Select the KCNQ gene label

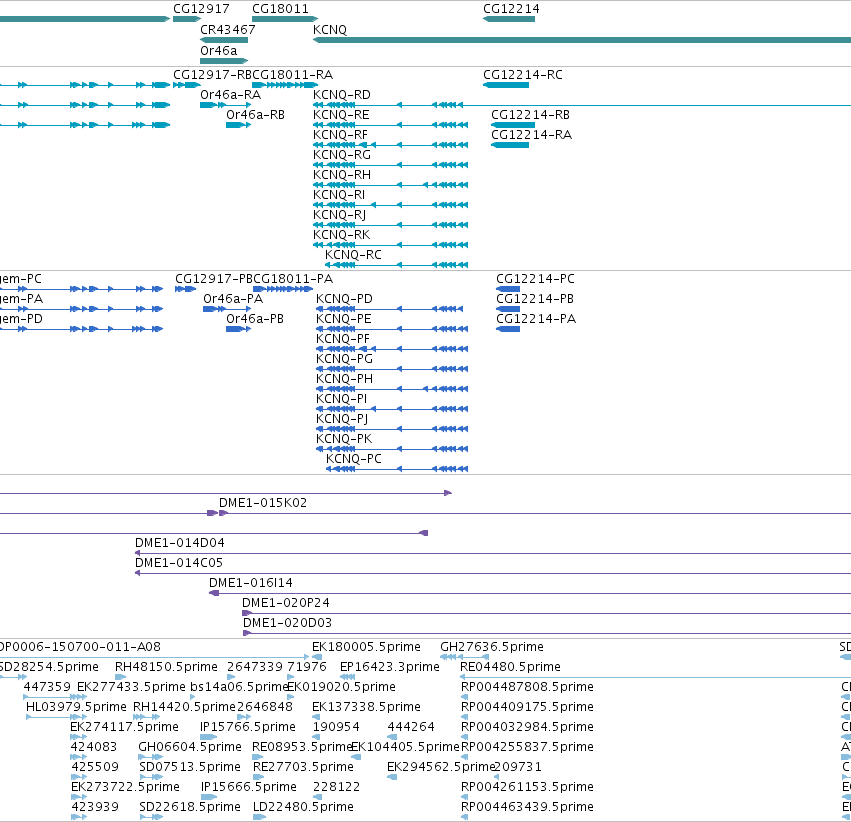point(330,29)
